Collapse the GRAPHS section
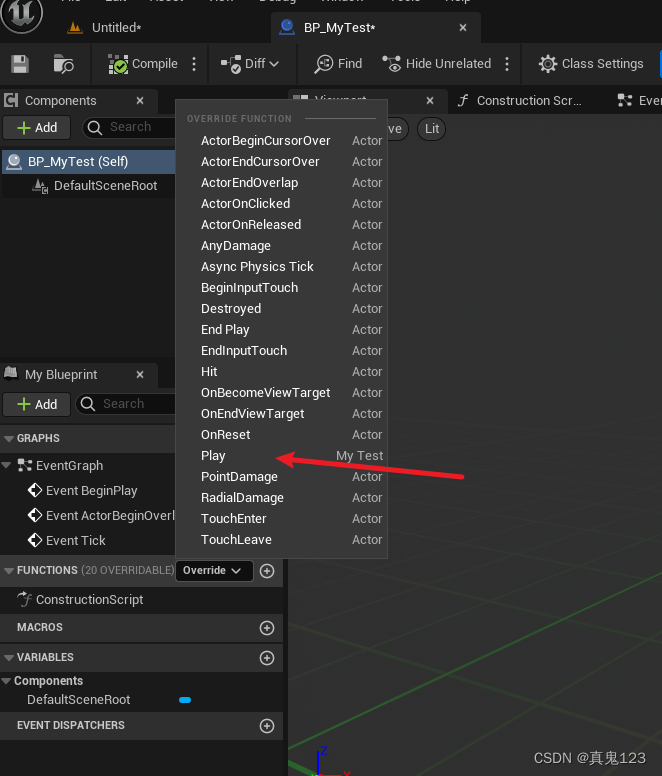This screenshot has height=776, width=662. [9, 439]
